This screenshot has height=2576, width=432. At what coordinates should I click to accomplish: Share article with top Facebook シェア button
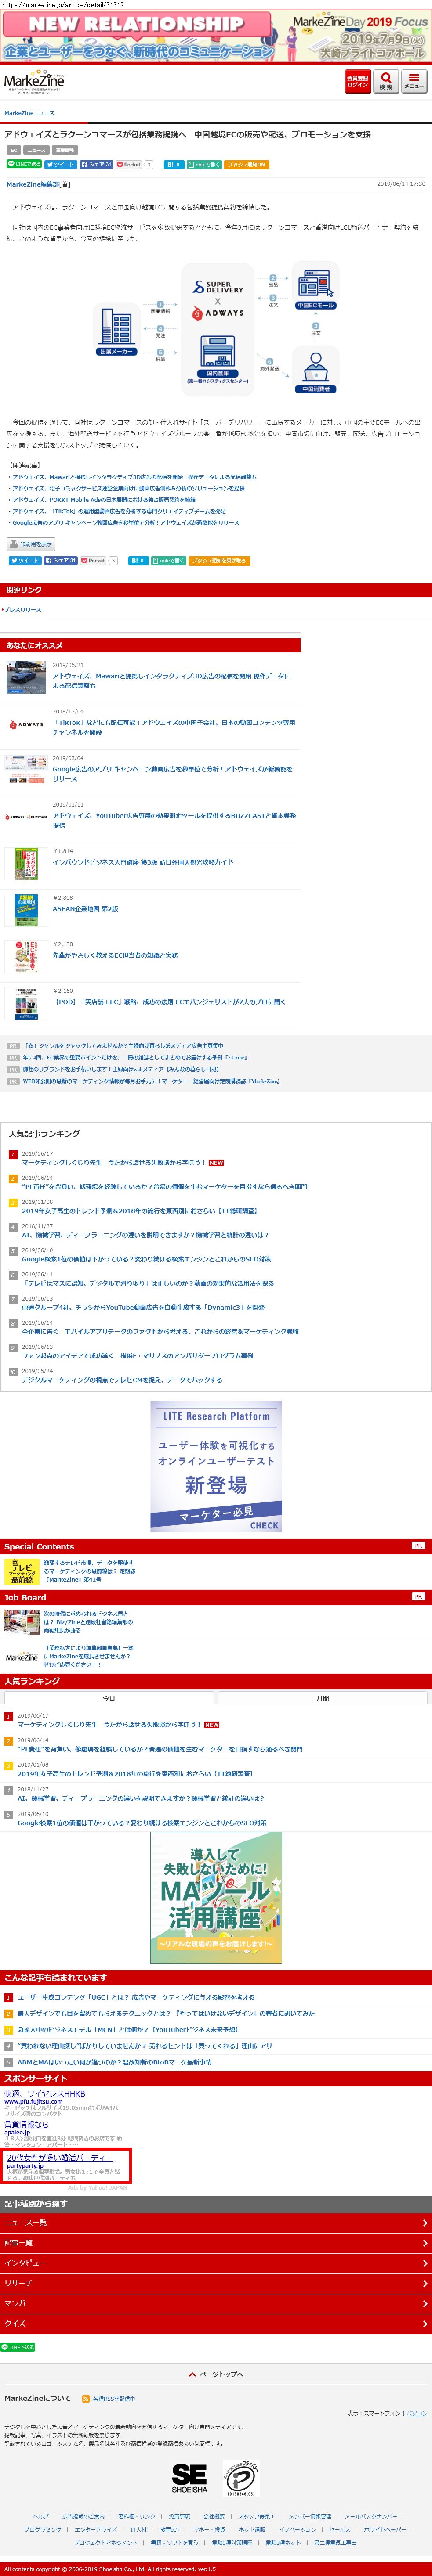(95, 164)
